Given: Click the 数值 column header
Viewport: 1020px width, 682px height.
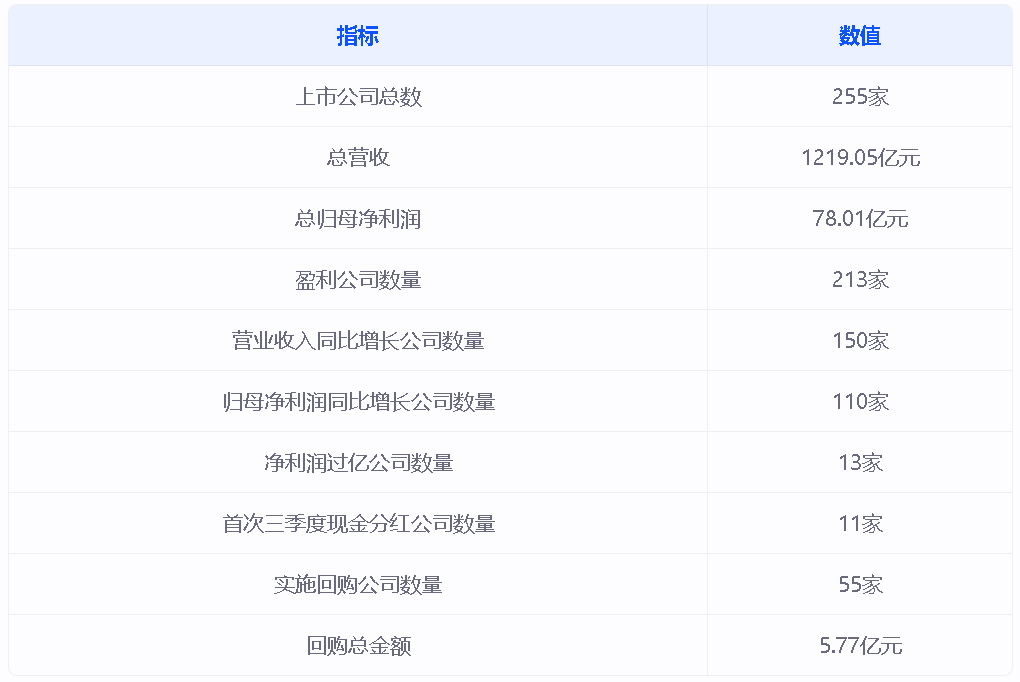Looking at the screenshot, I should tap(860, 36).
